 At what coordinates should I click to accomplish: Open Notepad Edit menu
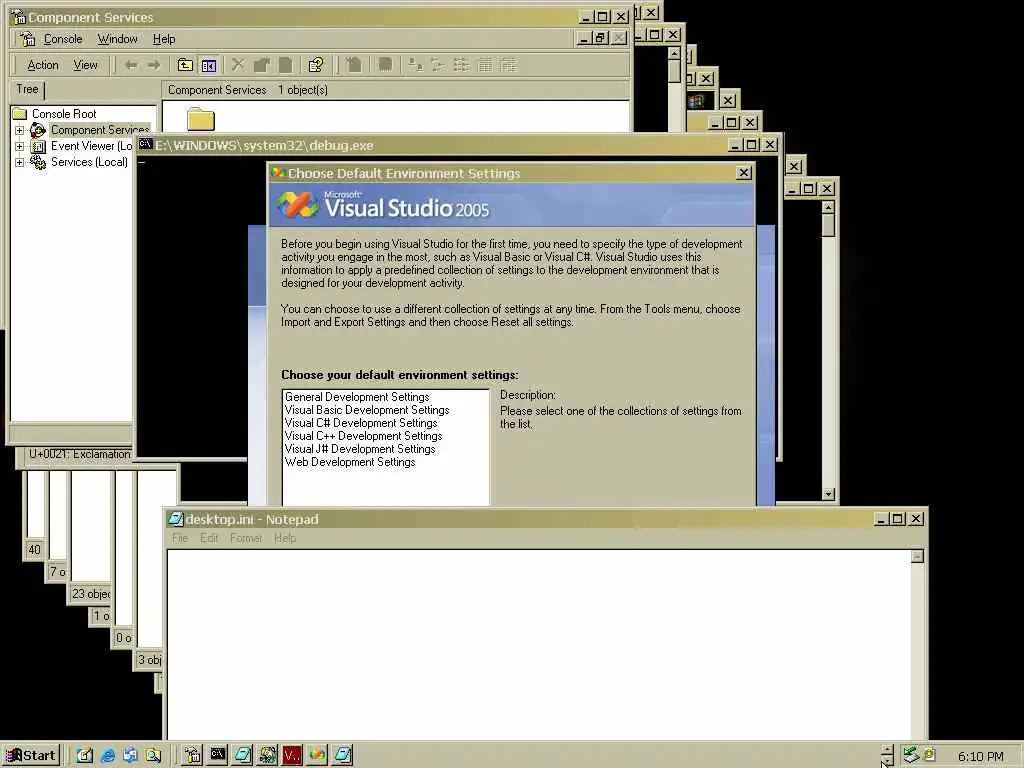tap(209, 538)
